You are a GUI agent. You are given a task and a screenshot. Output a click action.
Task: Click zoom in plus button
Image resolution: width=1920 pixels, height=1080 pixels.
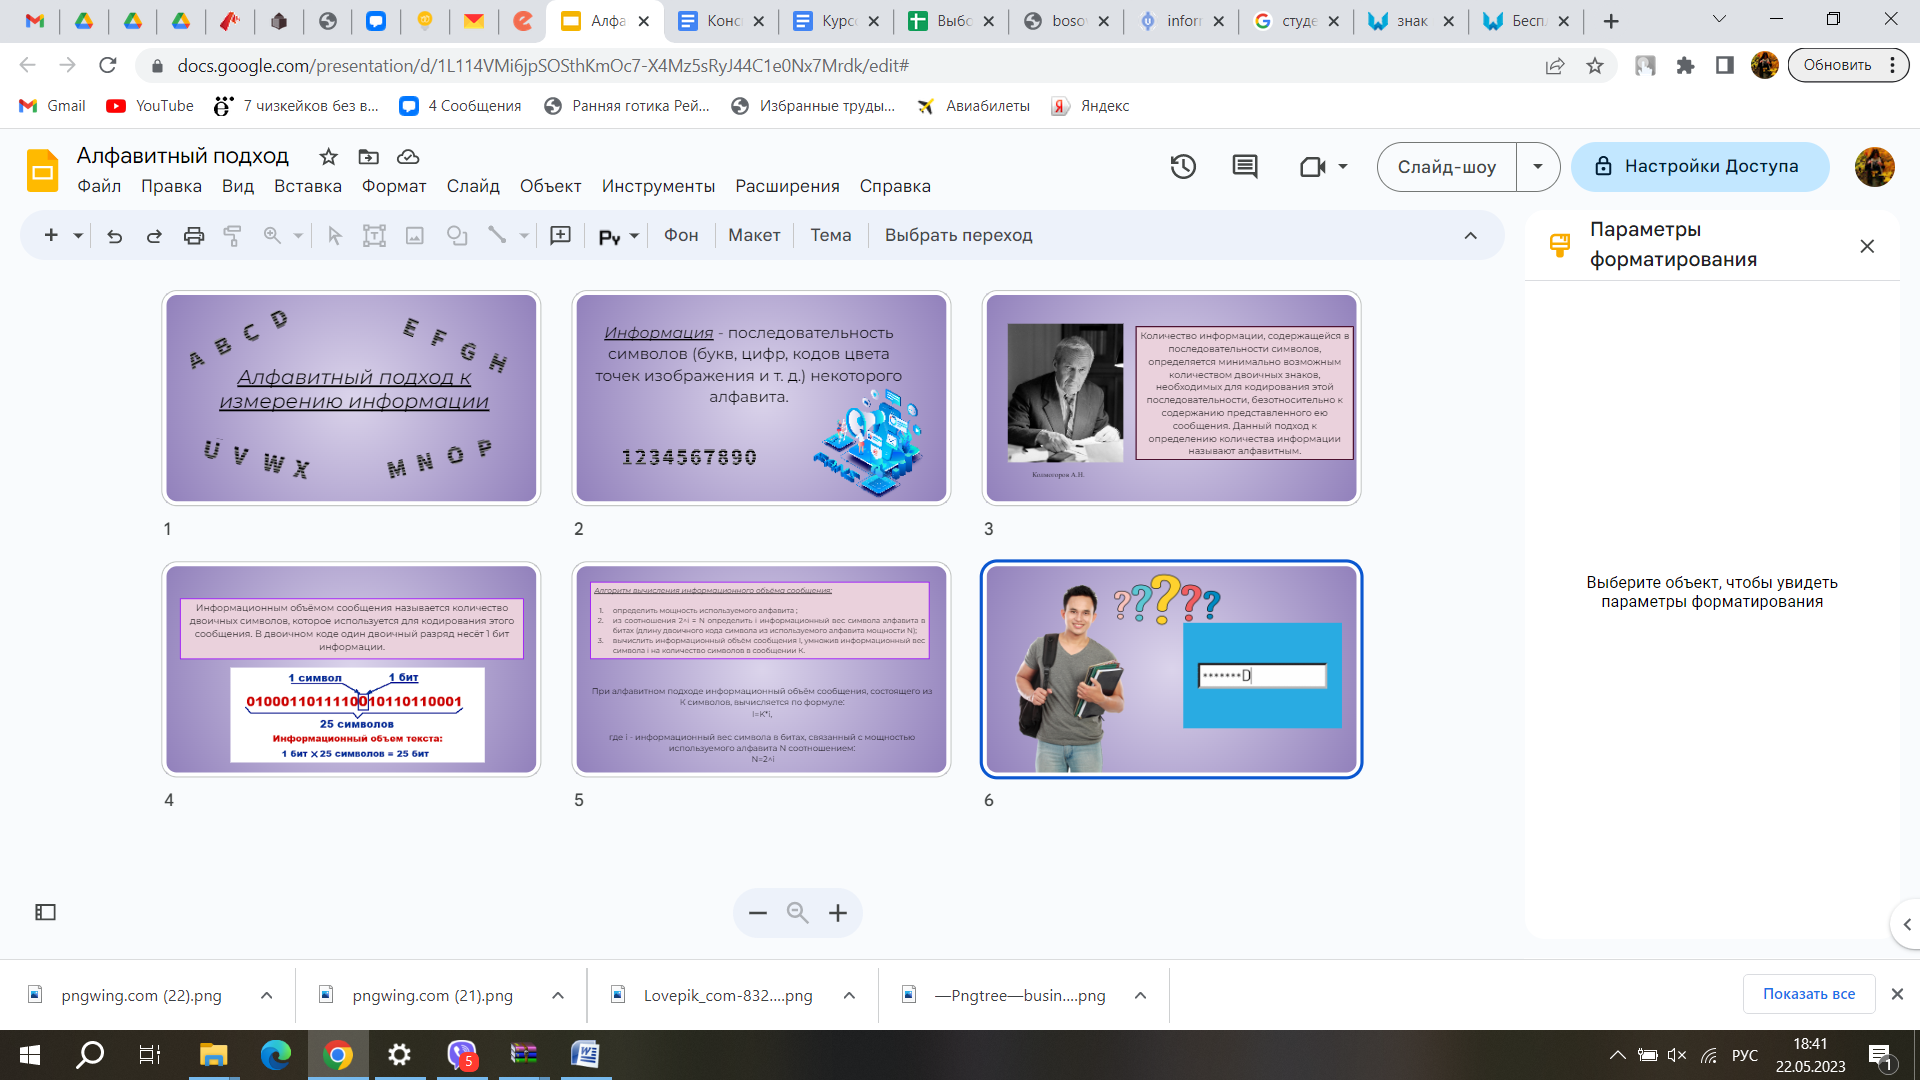[x=838, y=913]
